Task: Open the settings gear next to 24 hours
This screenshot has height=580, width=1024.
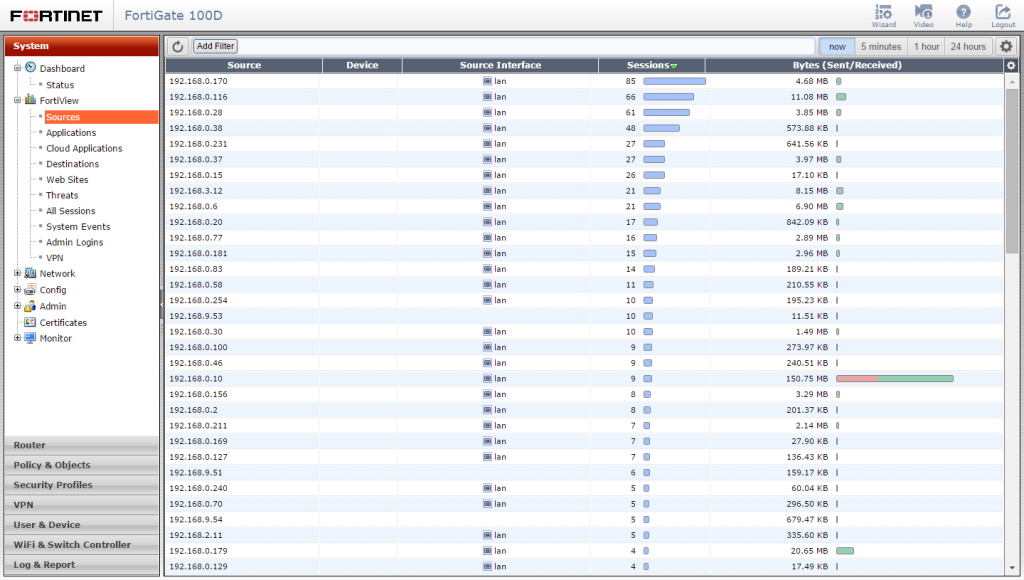Action: pyautogui.click(x=1006, y=46)
